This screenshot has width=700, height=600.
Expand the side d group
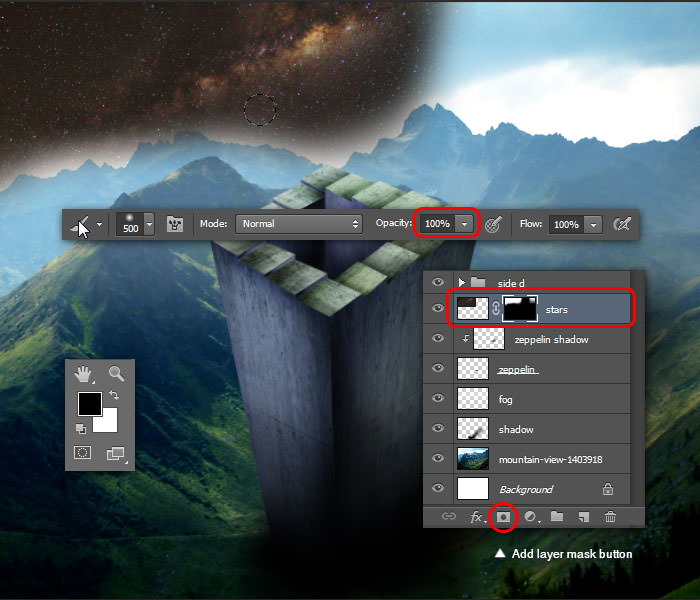[x=462, y=282]
